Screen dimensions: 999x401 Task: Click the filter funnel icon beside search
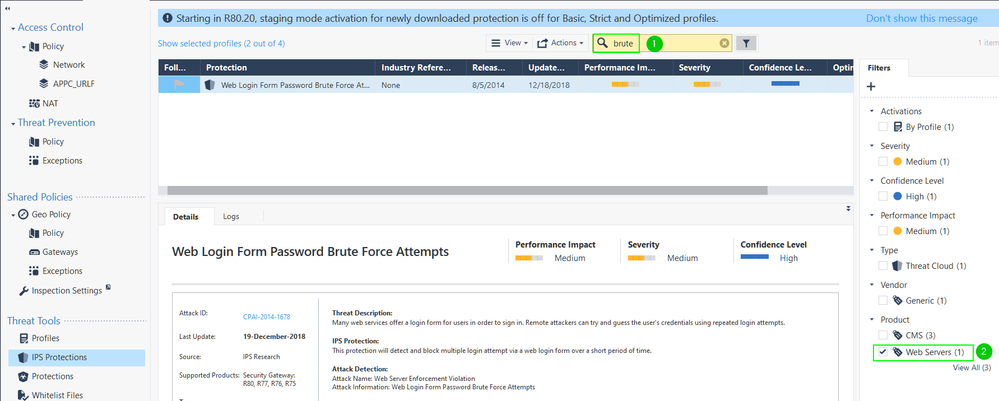click(747, 43)
